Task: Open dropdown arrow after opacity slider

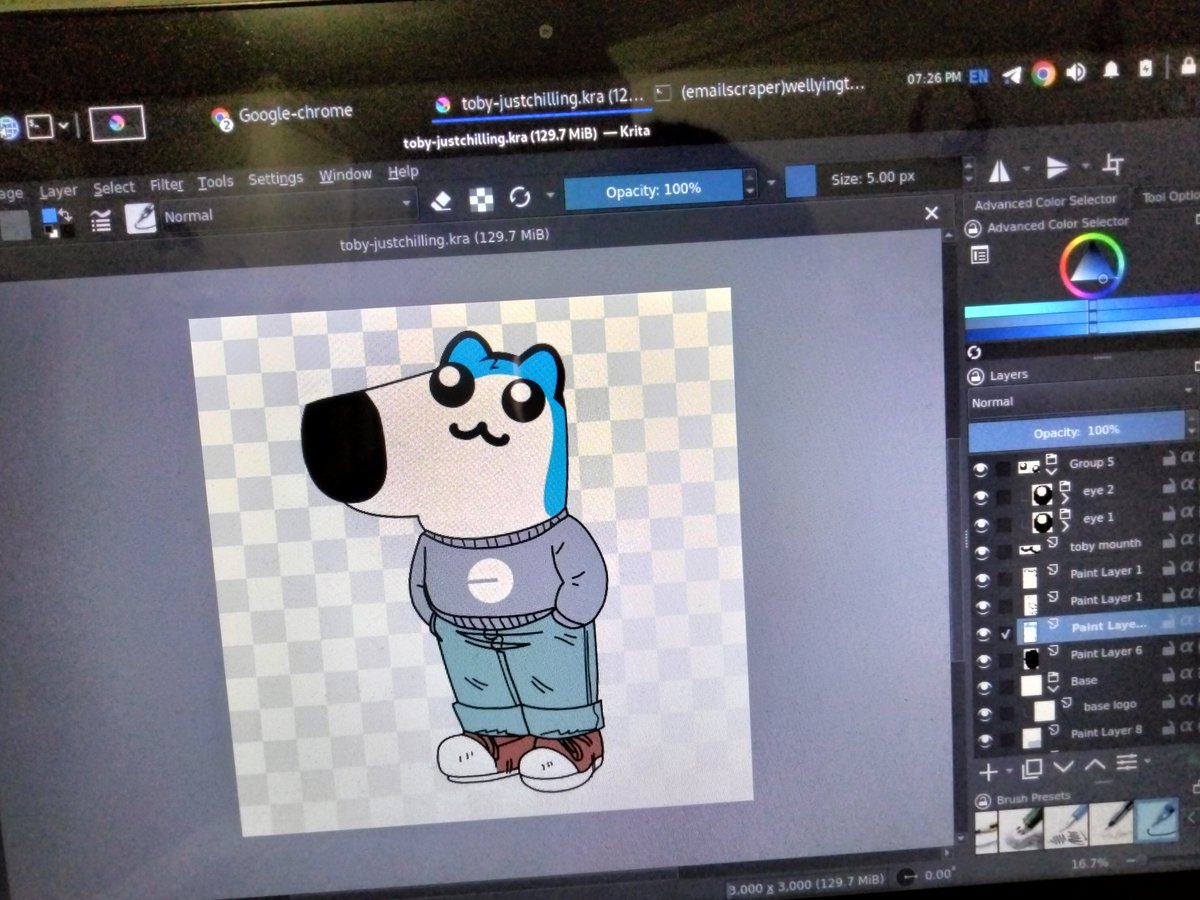Action: pyautogui.click(x=770, y=184)
